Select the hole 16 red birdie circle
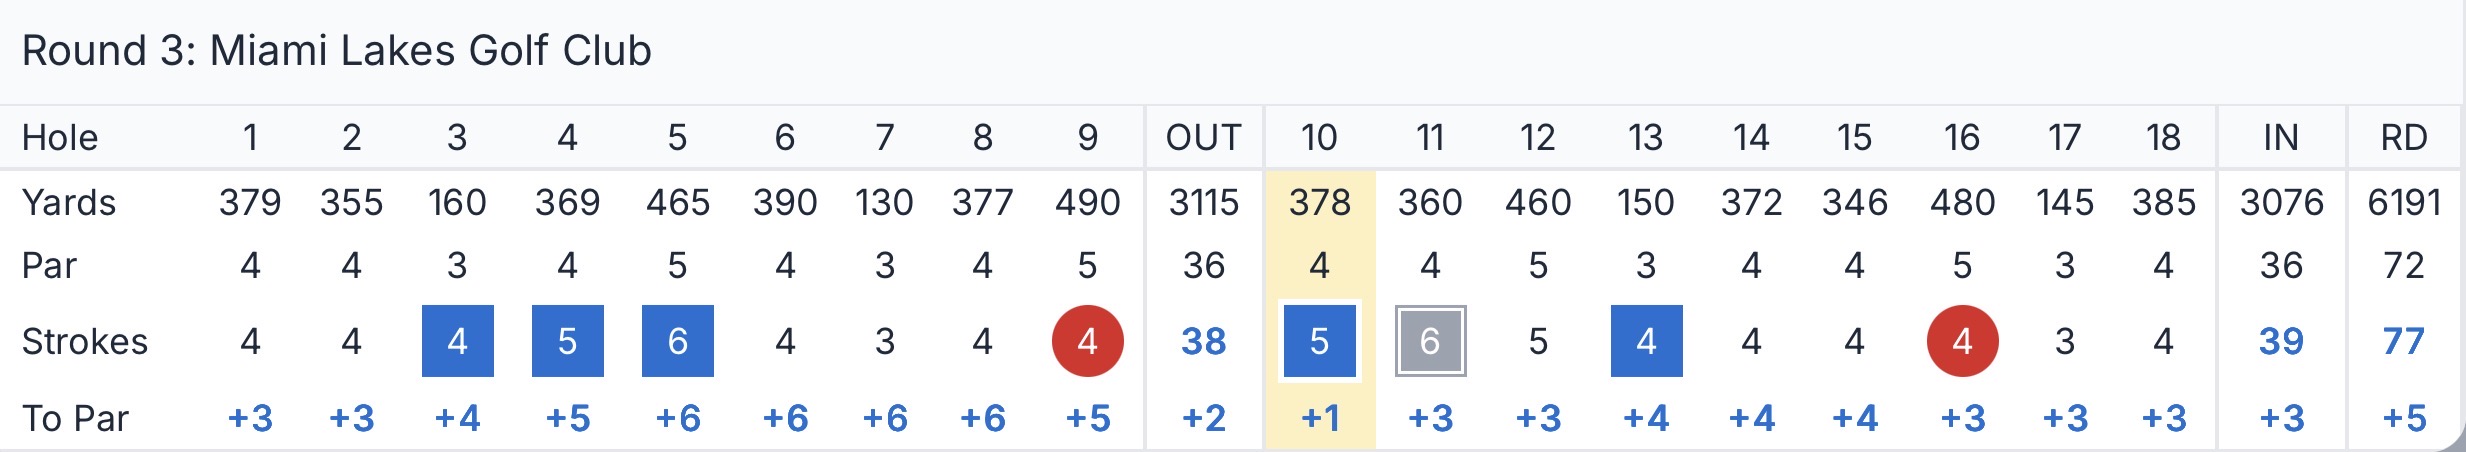Screen dimensions: 2466x452 tap(1962, 341)
